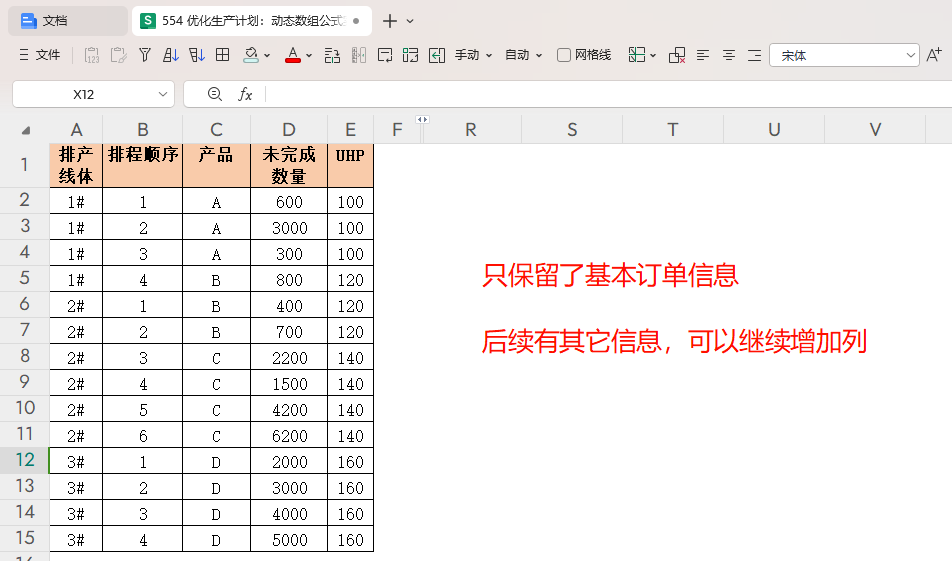This screenshot has height=561, width=952.
Task: Click the 产品 header cell
Action: pos(216,165)
